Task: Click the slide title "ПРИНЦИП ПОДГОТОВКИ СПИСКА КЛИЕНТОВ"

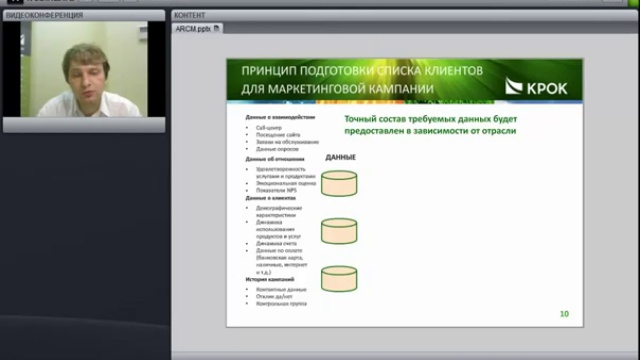Action: (x=362, y=71)
